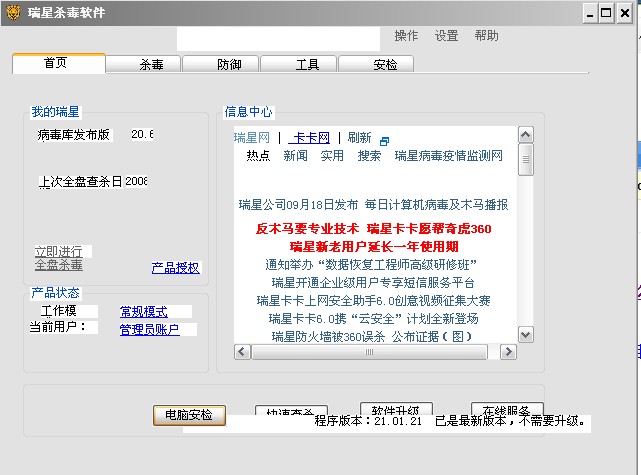The height and width of the screenshot is (475, 641).
Task: Click the 程序版本：21.01.21 status text
Action: click(368, 421)
